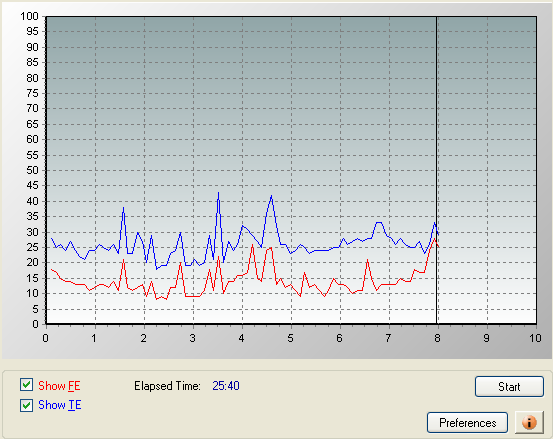Click the Elapsed Time value 25:40
553x439 pixels.
pyautogui.click(x=226, y=386)
